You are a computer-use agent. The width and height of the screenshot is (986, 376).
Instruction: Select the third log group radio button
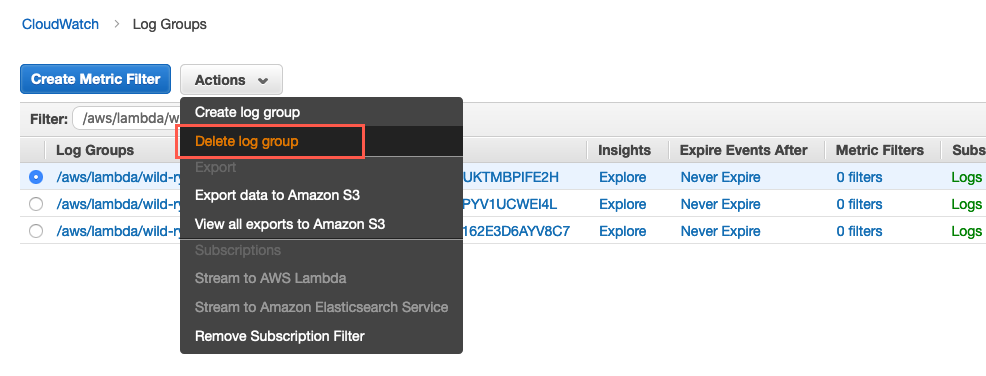(36, 231)
